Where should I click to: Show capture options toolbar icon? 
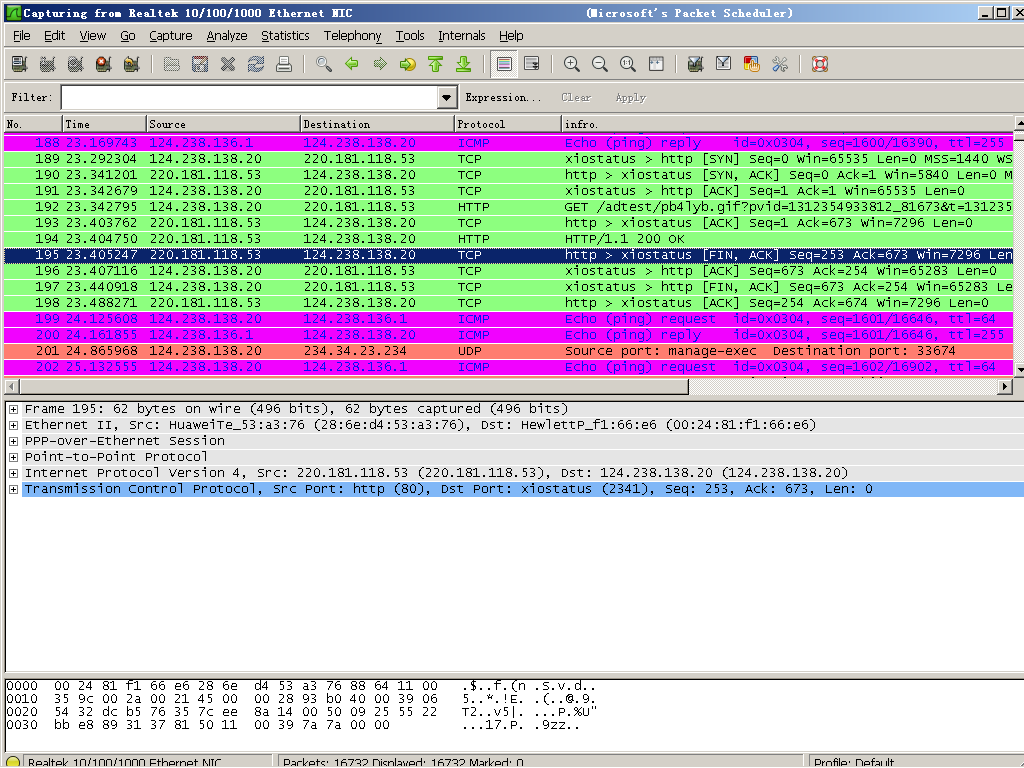click(47, 64)
